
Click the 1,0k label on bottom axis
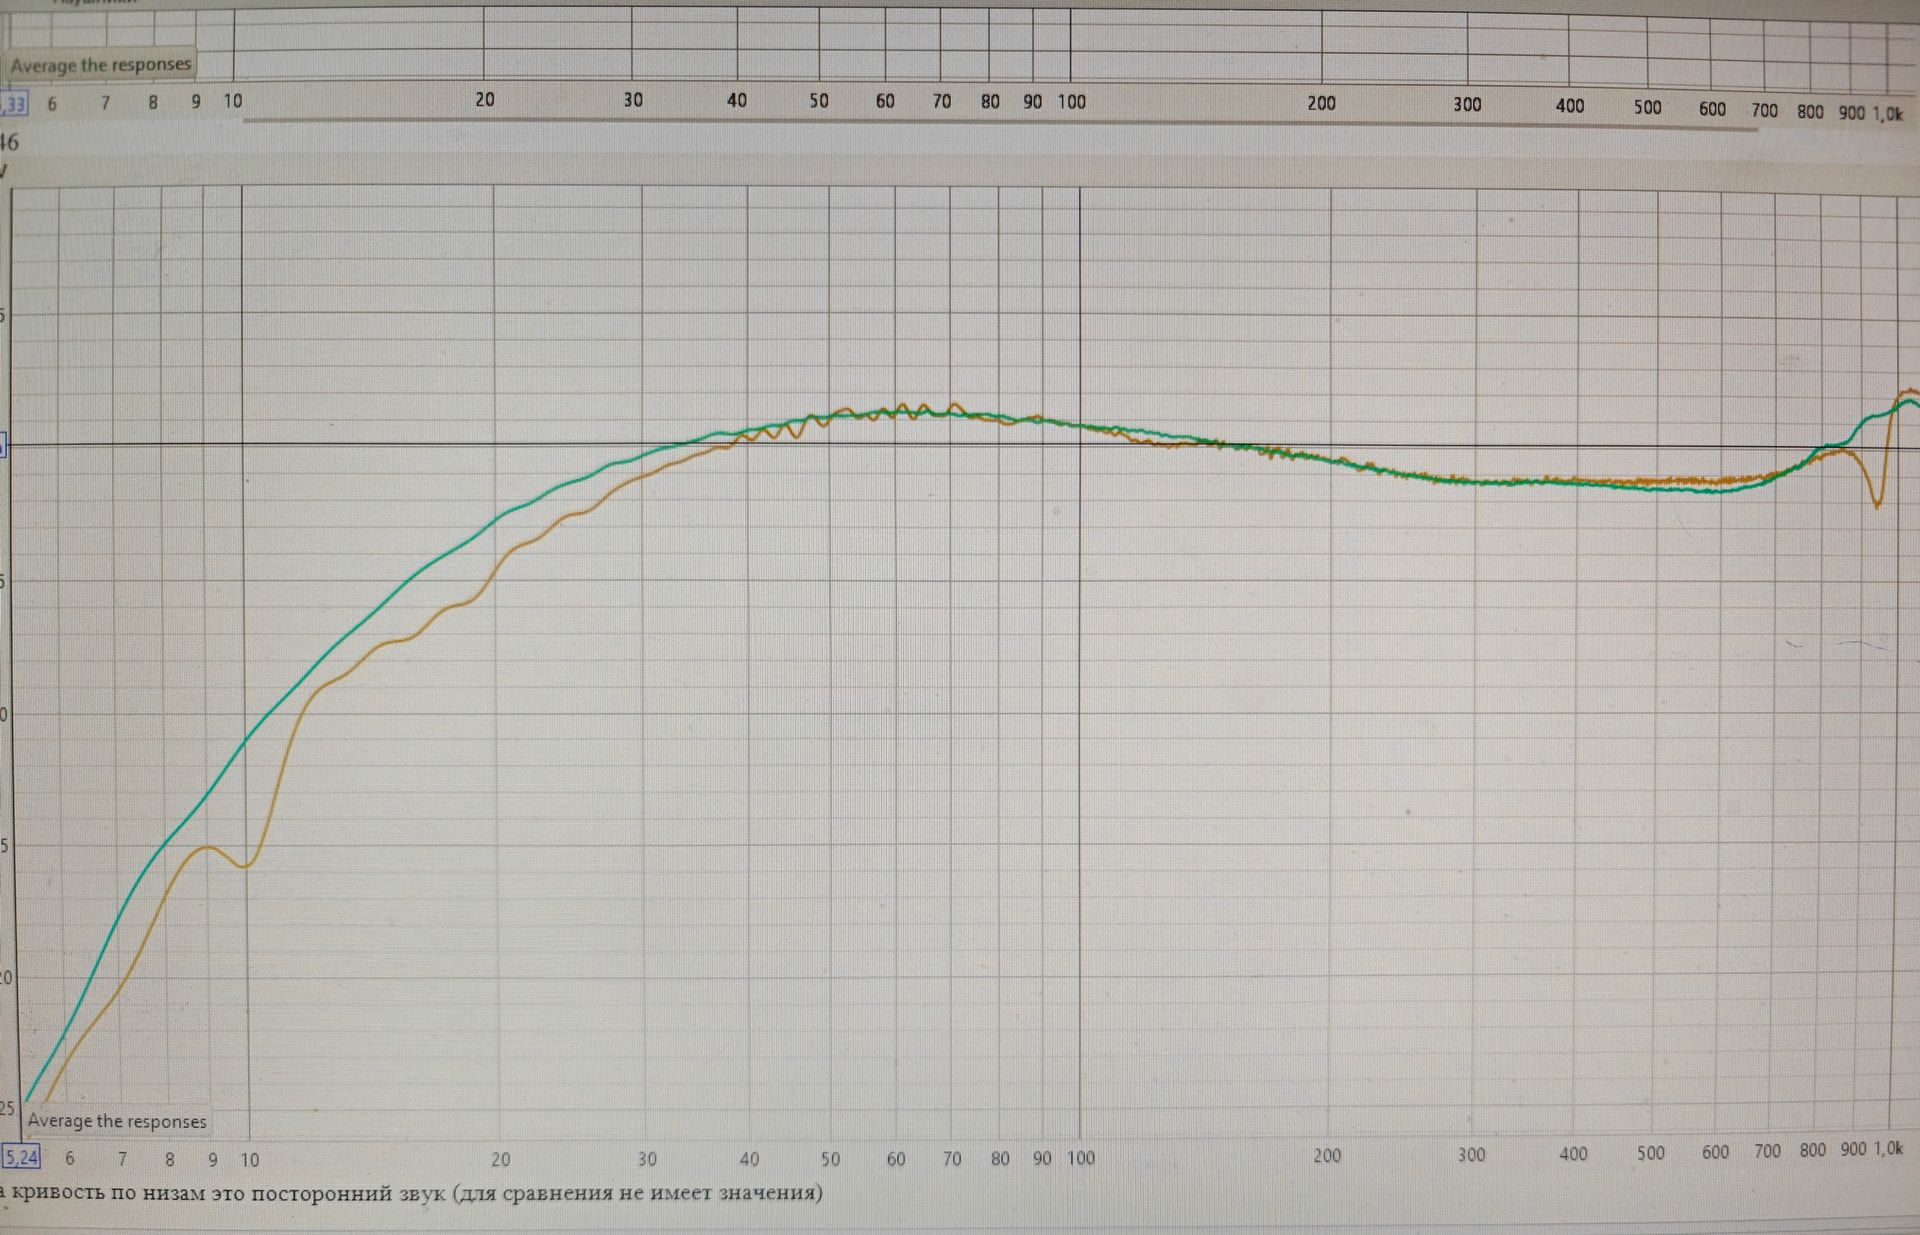click(x=1888, y=1149)
